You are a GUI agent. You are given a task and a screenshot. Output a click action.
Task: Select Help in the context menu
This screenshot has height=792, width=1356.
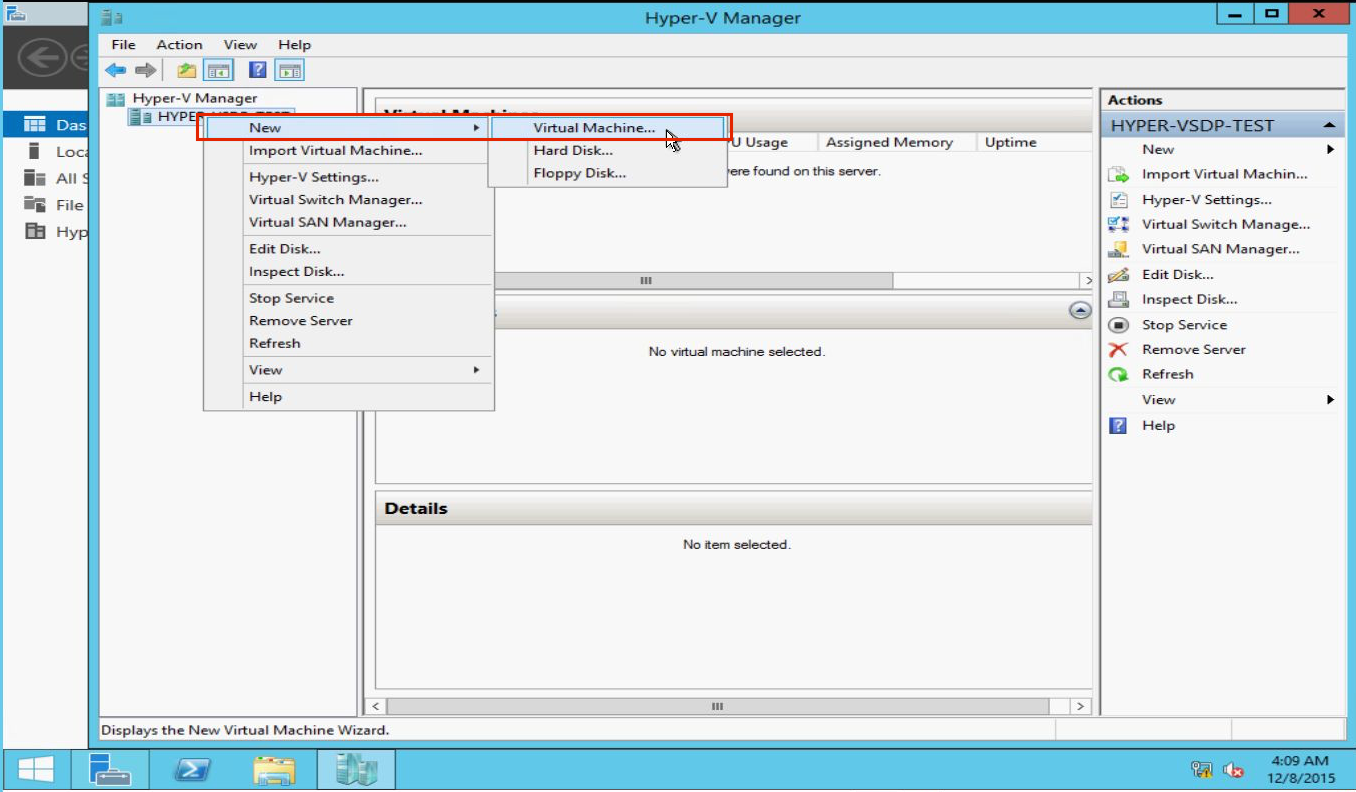349,397
